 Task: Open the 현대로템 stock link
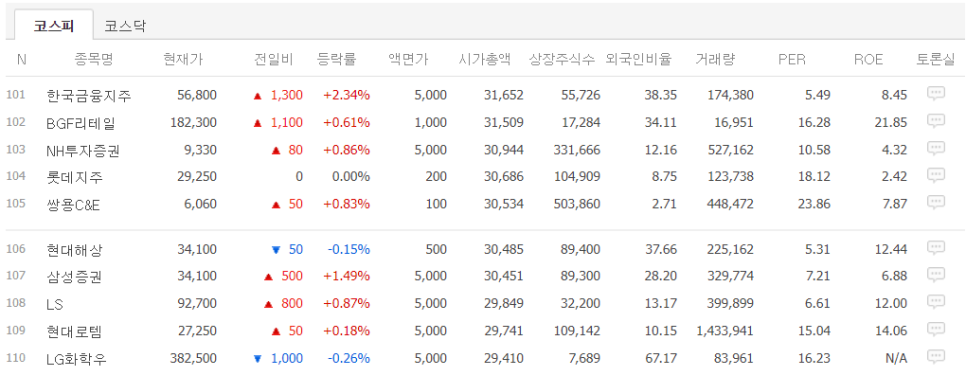click(75, 332)
